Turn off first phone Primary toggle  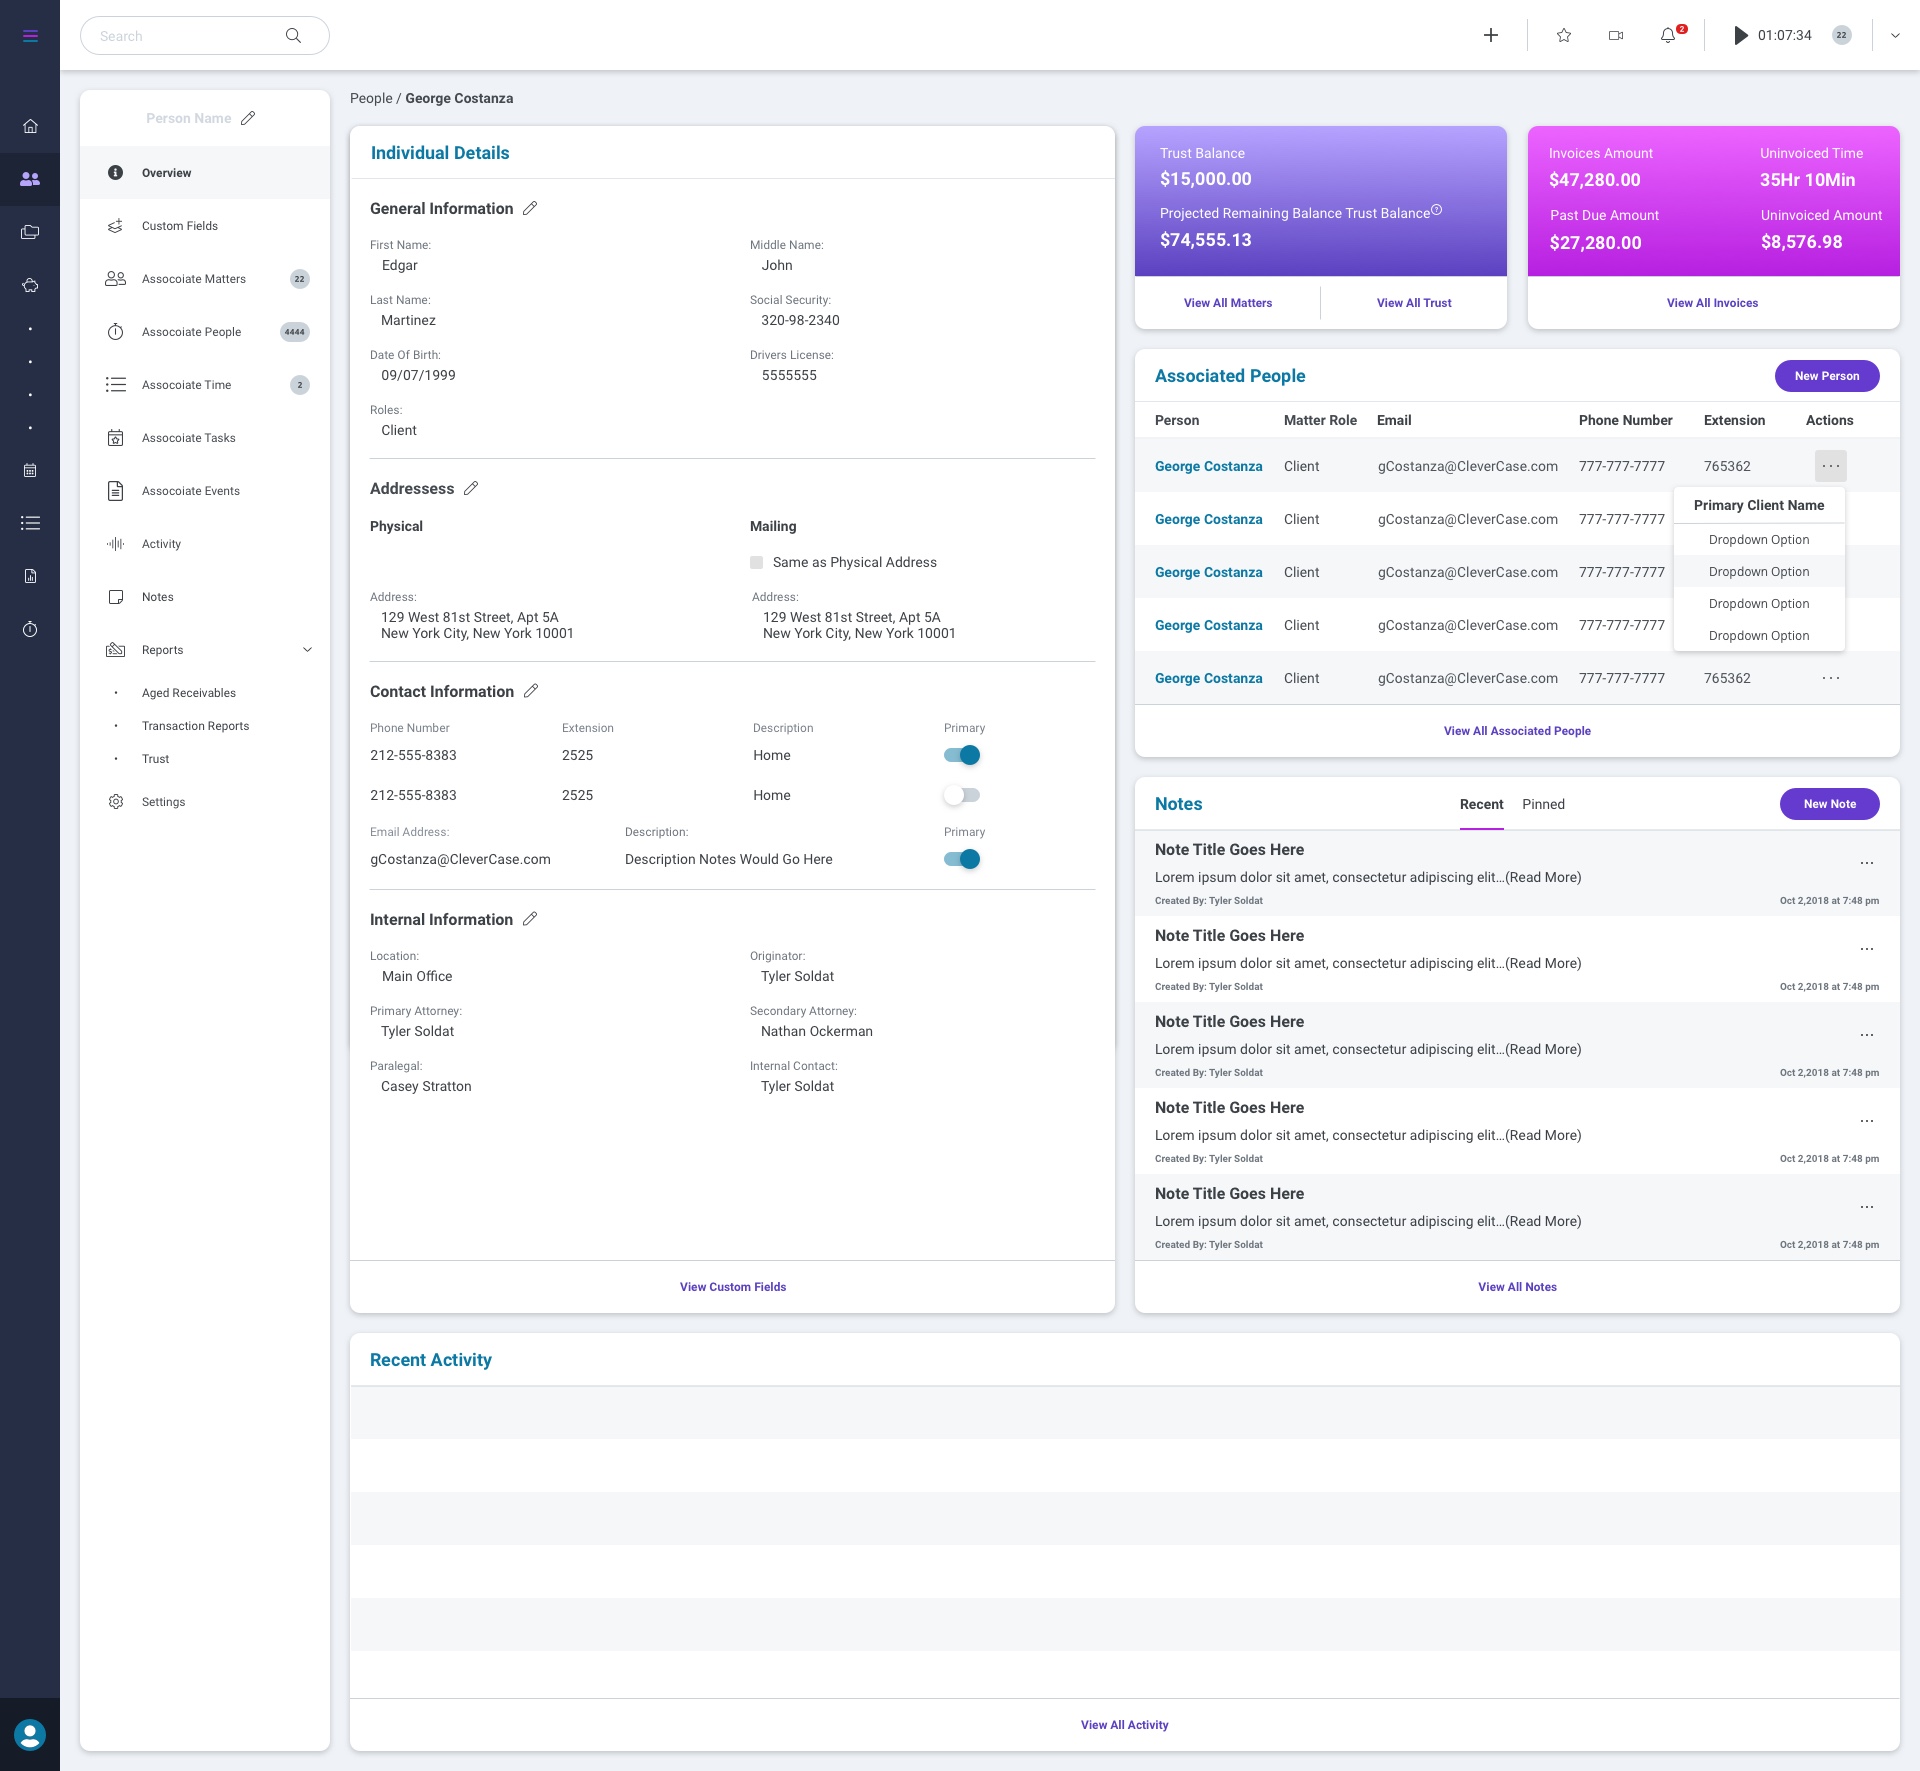click(962, 756)
